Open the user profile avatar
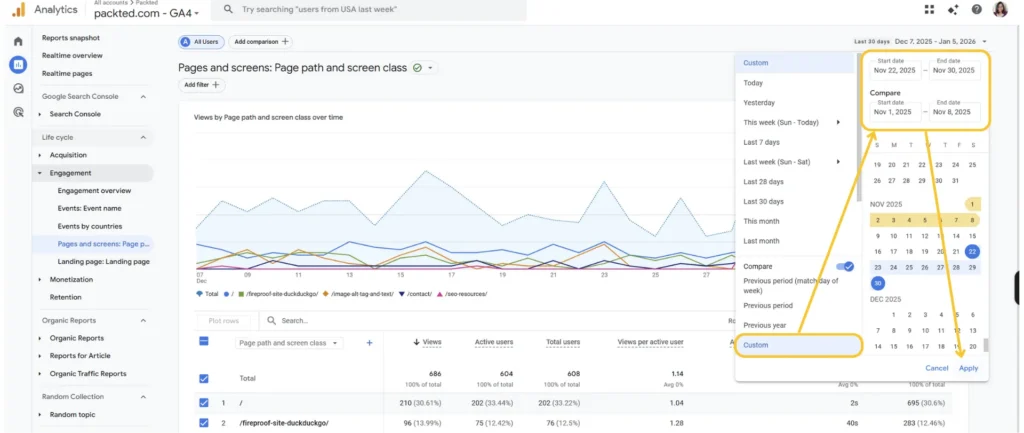Screen dimensions: 1024x433 tap(1000, 9)
